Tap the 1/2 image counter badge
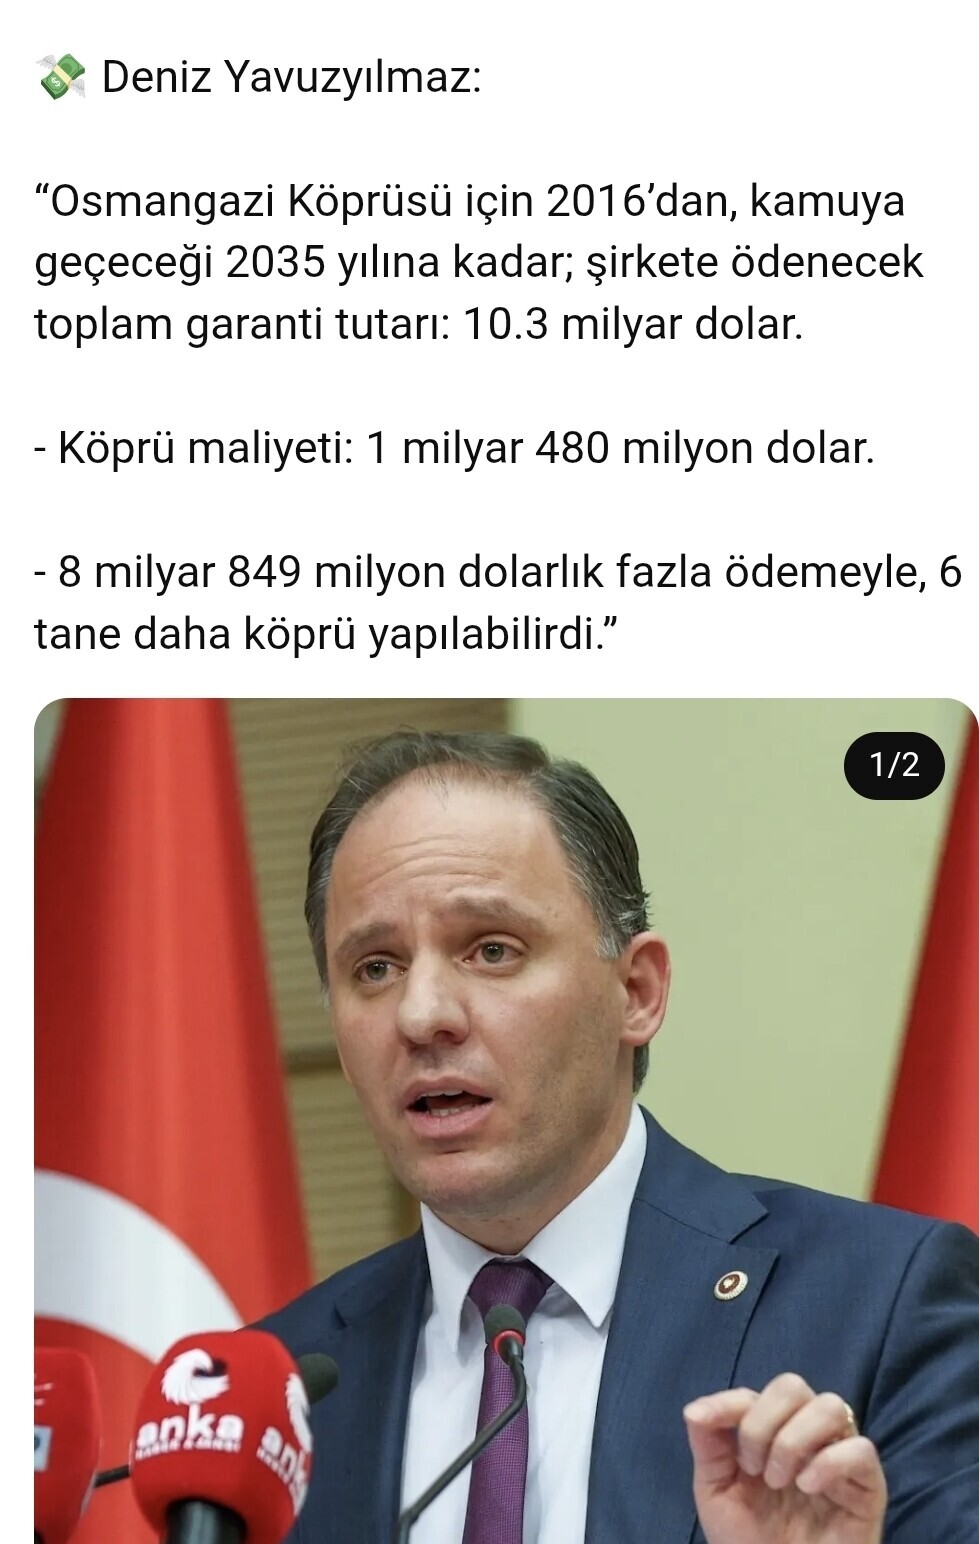Screen dimensions: 979x1544 coord(894,765)
